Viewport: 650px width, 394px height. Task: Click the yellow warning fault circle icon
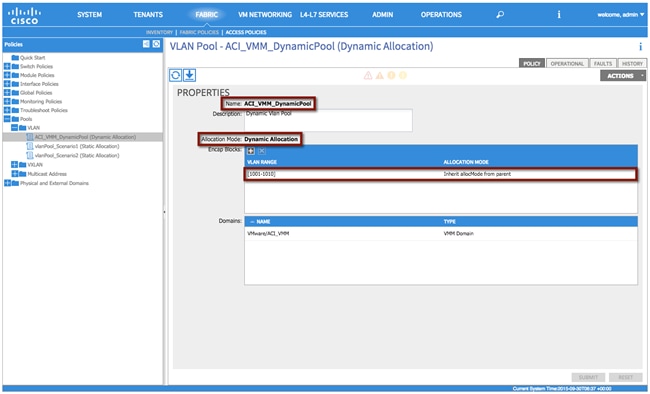[x=403, y=75]
